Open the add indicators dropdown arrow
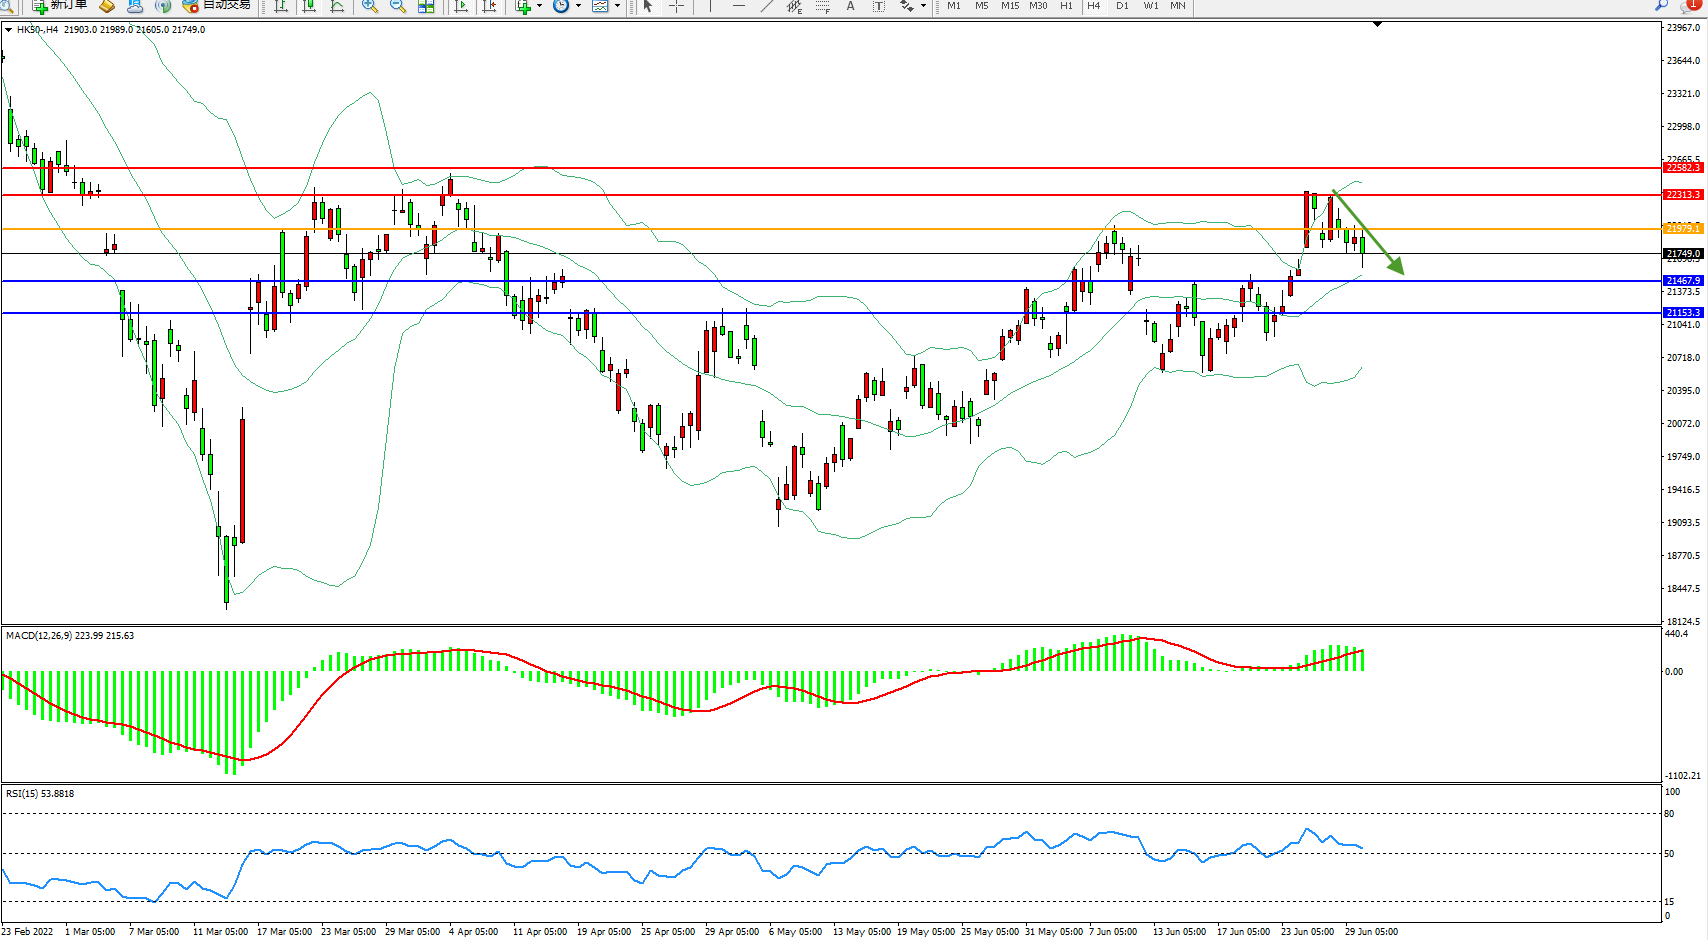The height and width of the screenshot is (940, 1708). [x=540, y=6]
